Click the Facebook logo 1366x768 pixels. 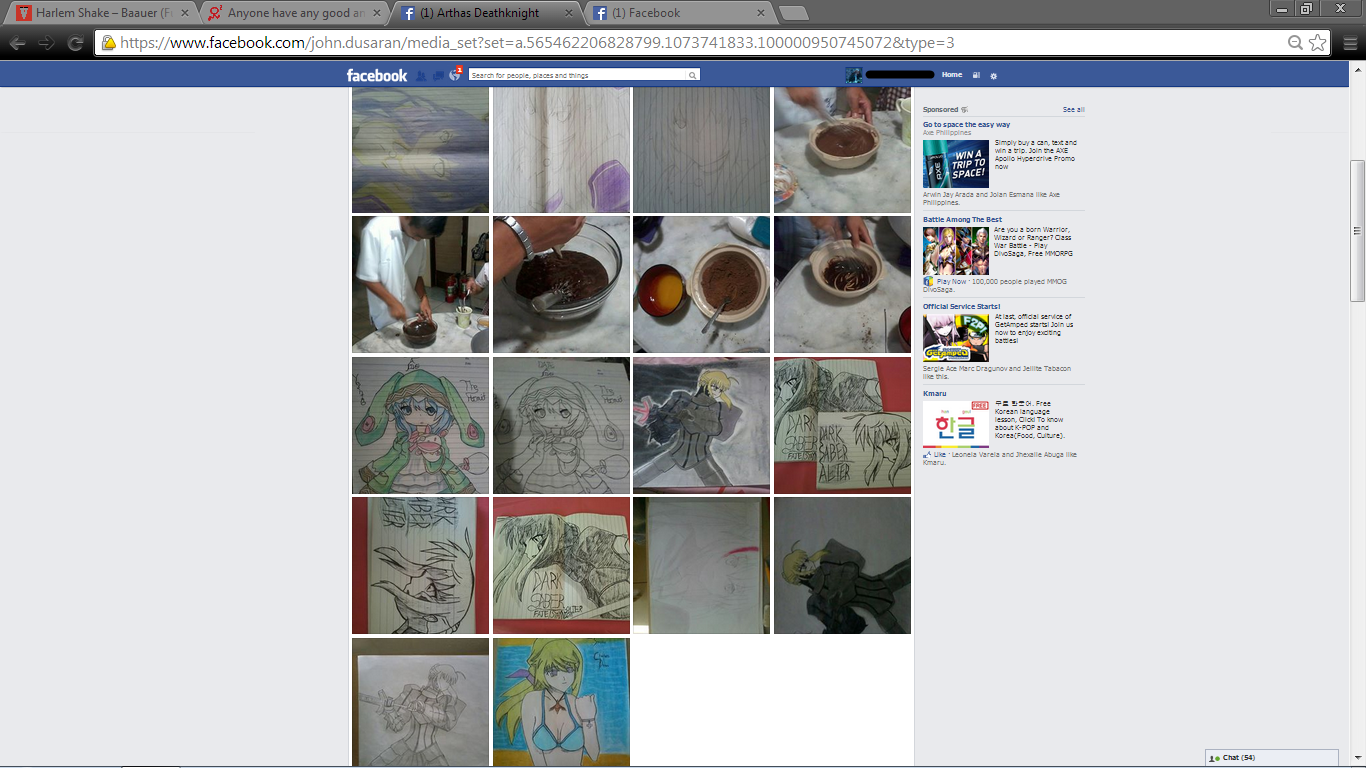[377, 75]
